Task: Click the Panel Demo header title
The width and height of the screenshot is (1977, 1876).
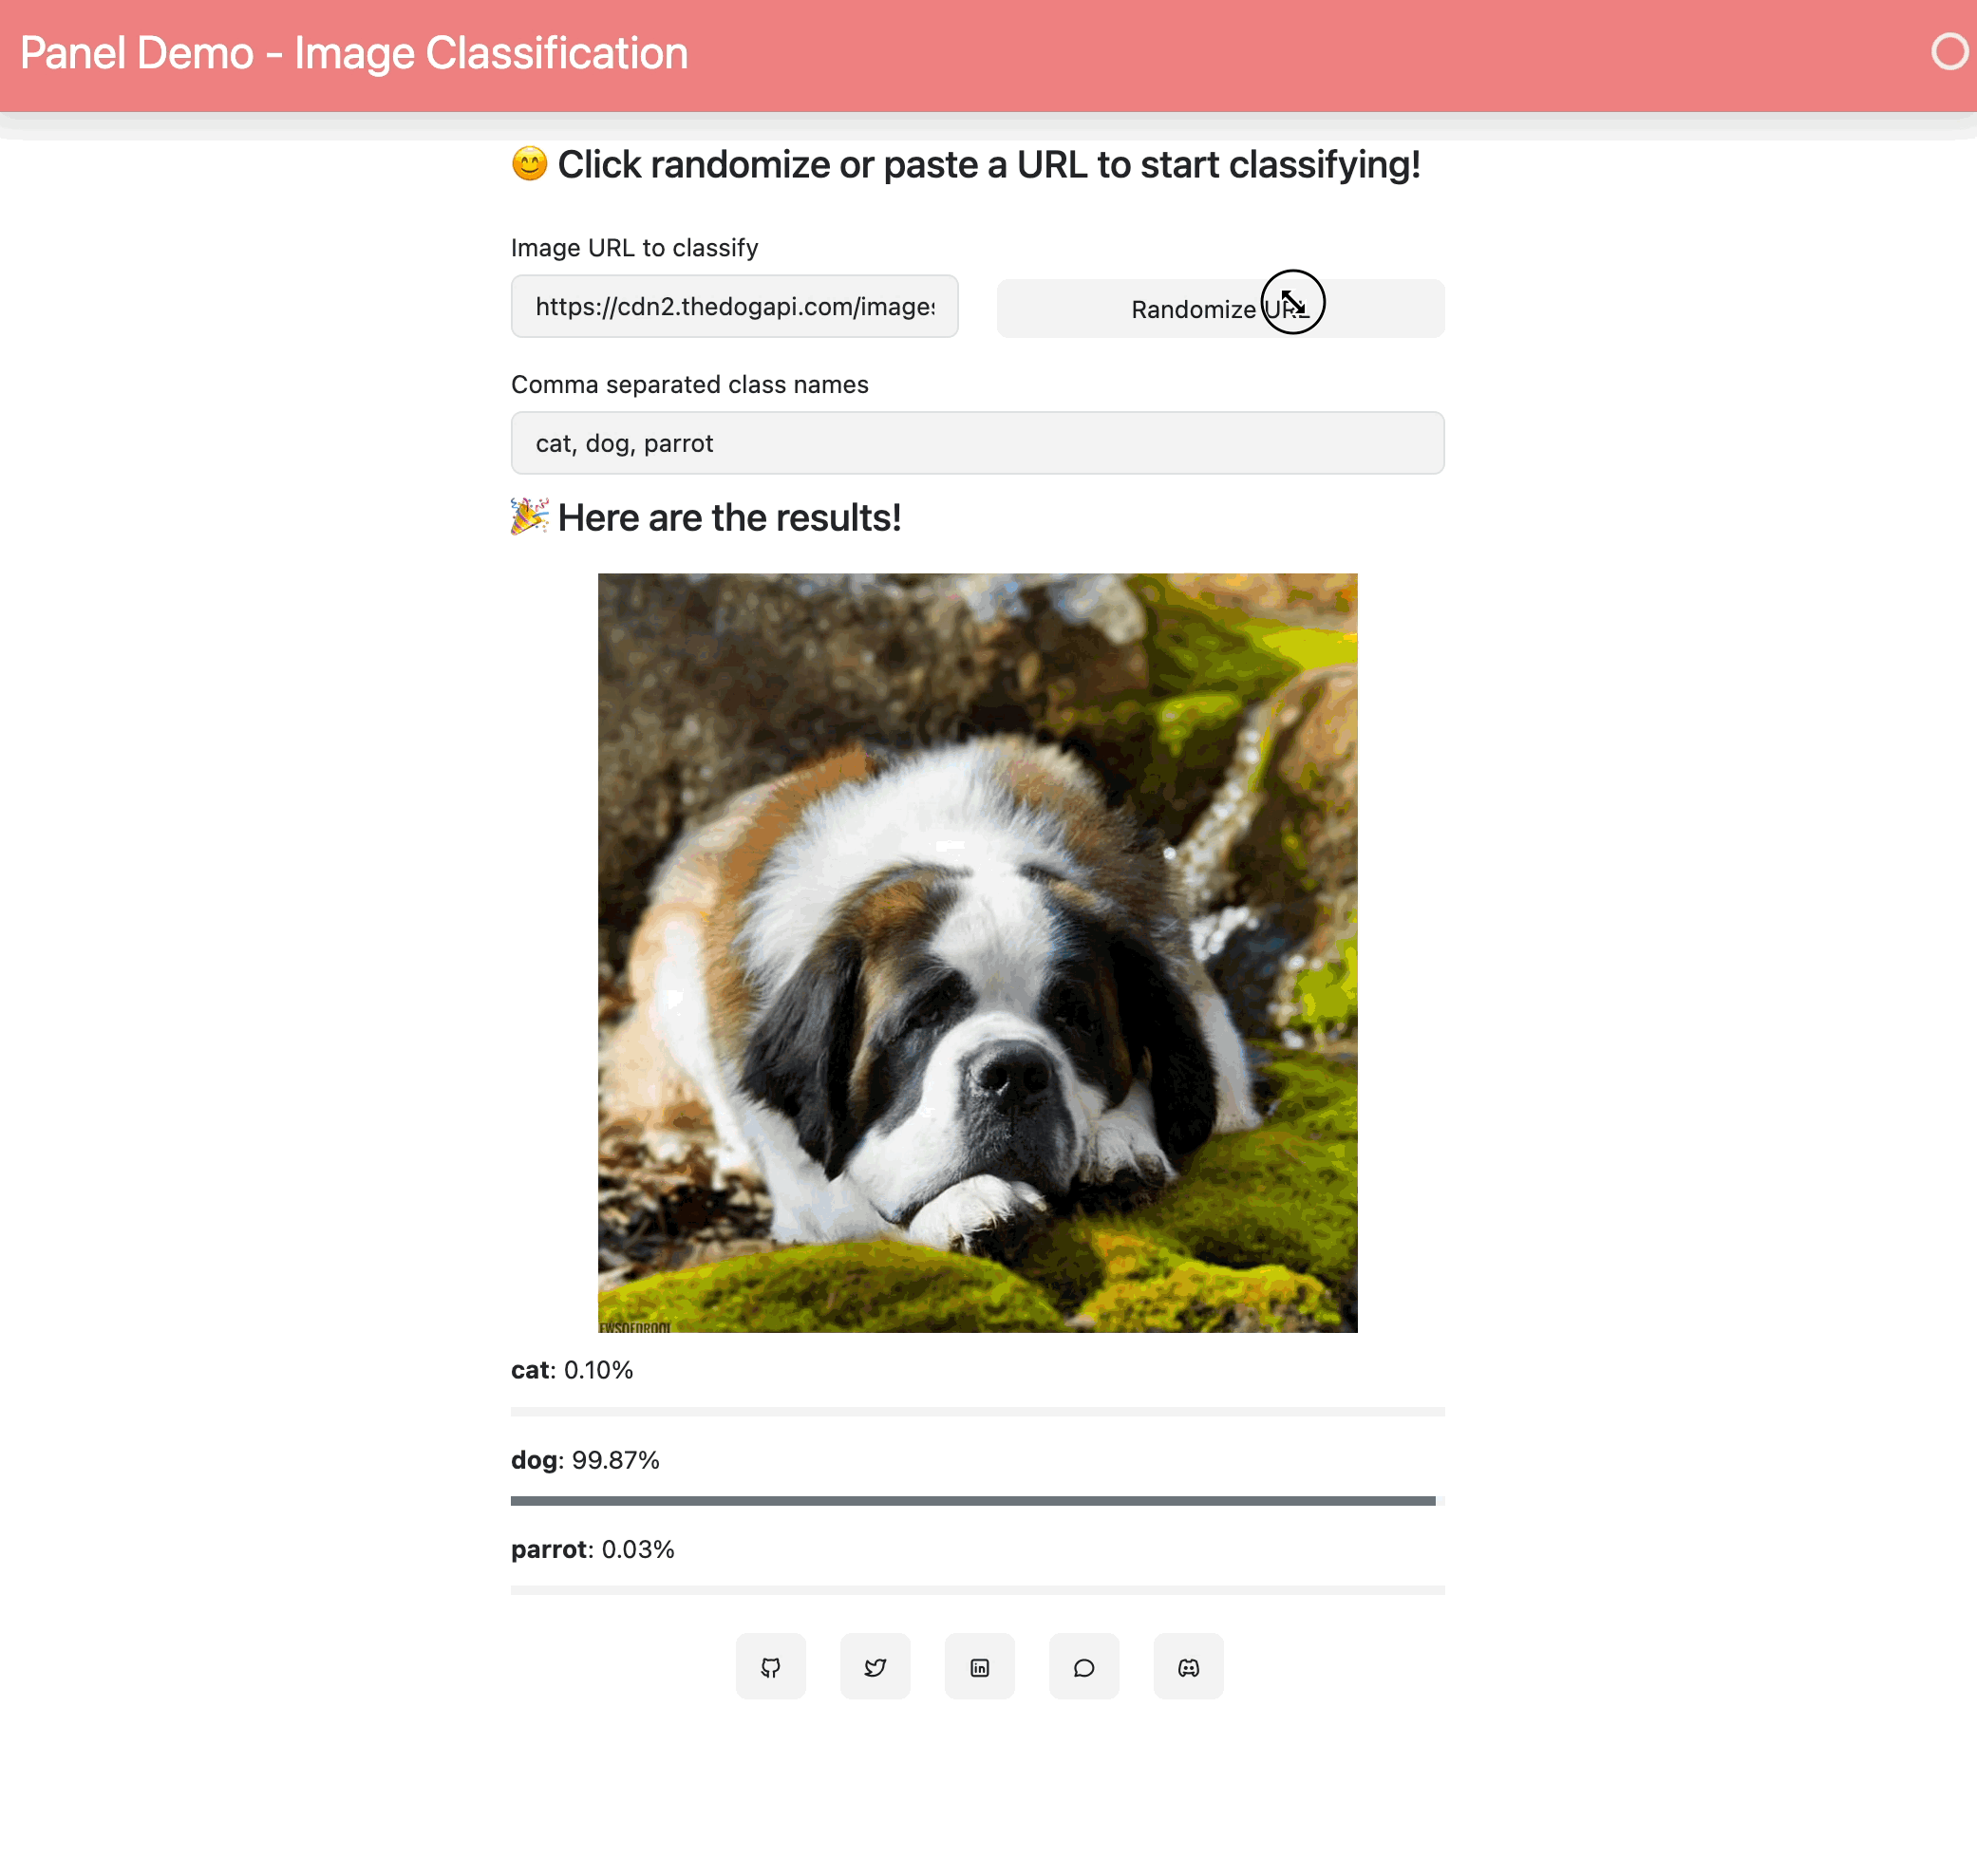Action: [354, 54]
